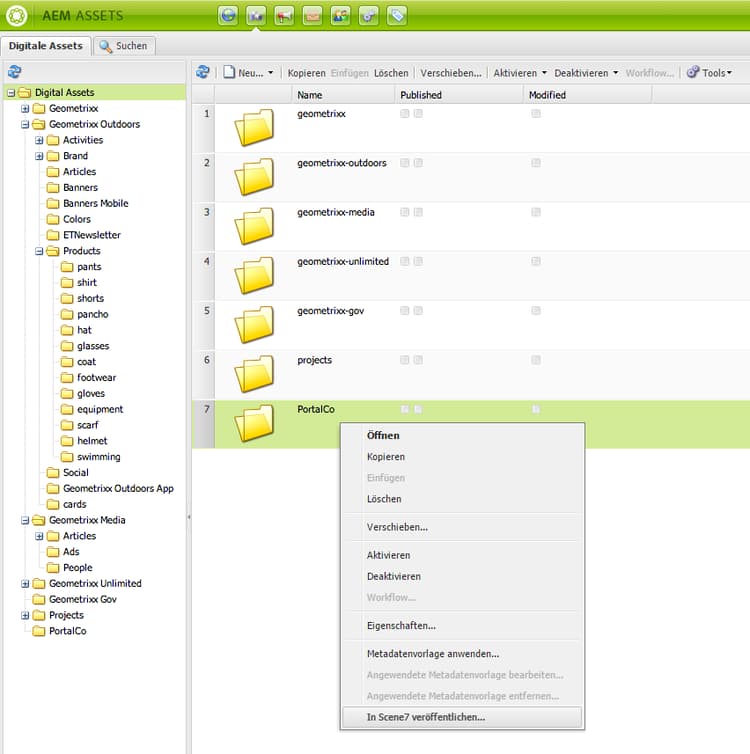This screenshot has height=754, width=750.
Task: Expand the Brand tree folder
Action: tap(39, 156)
